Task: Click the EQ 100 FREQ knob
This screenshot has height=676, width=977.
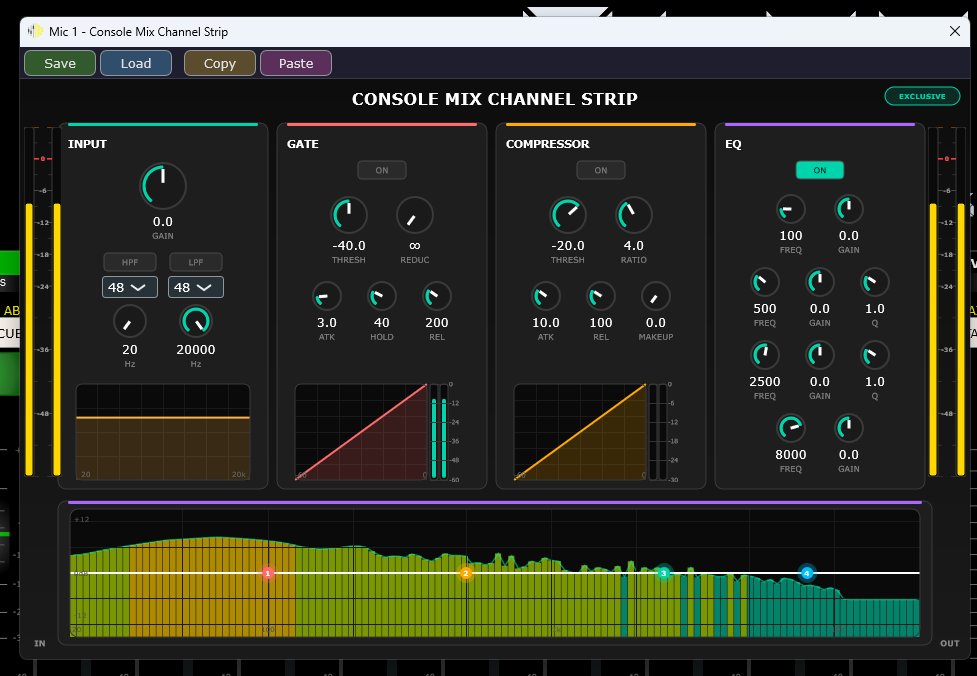Action: tap(791, 209)
